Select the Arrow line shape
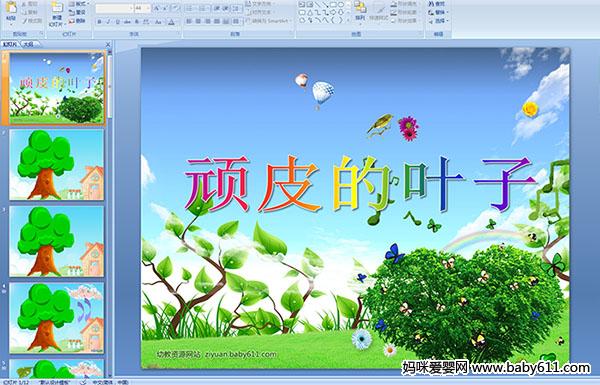The image size is (600, 385). [325, 4]
